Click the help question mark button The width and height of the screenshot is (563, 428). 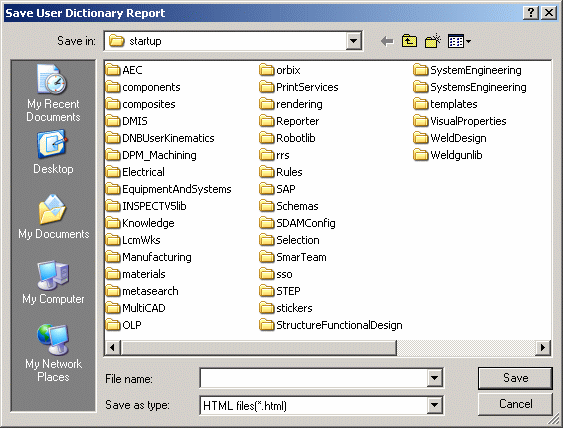(x=531, y=13)
